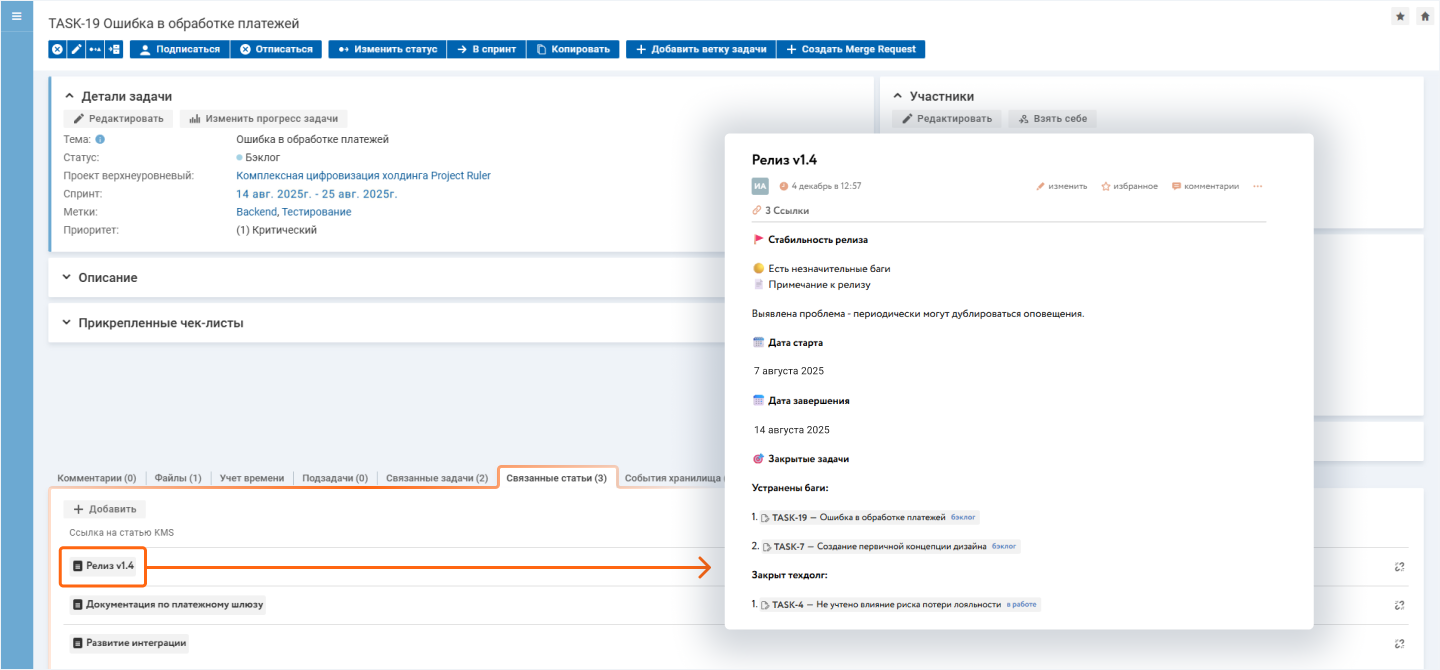Expand the Прикрепленные чек-листы section
Viewport: 1440px width, 670px height.
tap(67, 323)
